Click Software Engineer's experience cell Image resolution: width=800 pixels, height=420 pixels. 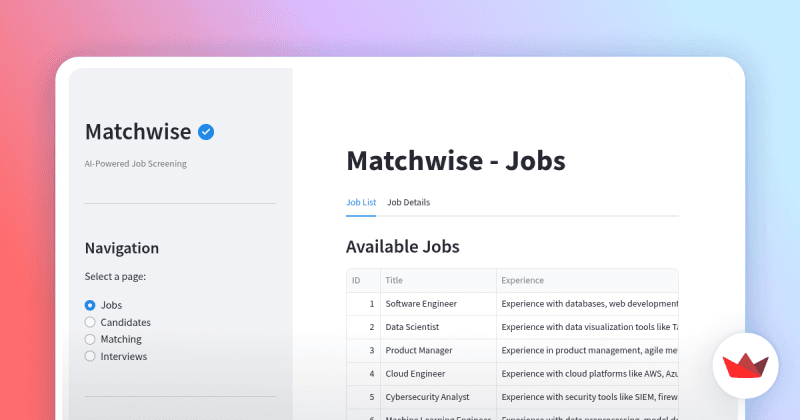[x=588, y=303]
